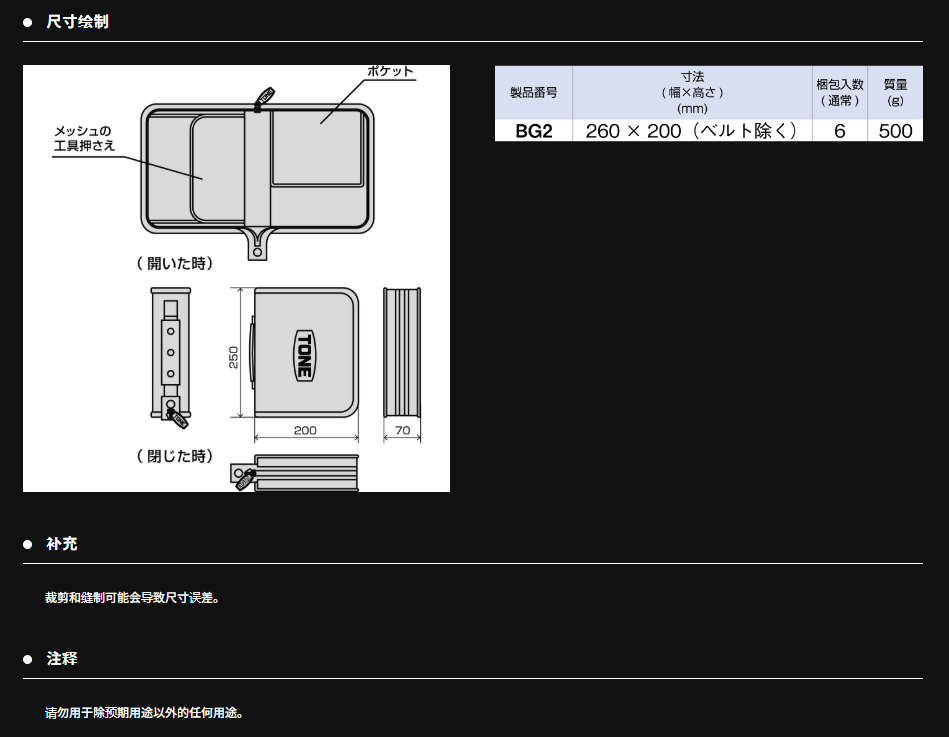The image size is (949, 737).
Task: Click the 梱包入数 column header
Action: pos(840,93)
